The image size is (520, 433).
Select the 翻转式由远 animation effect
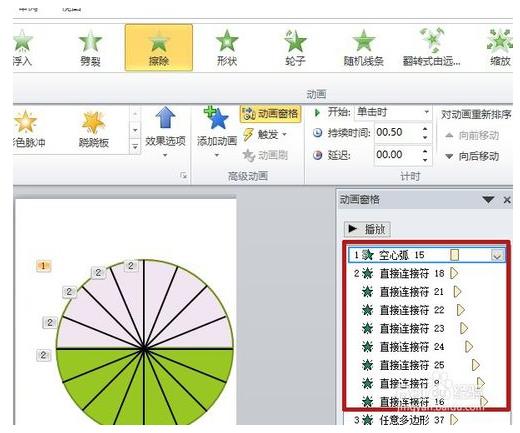432,48
